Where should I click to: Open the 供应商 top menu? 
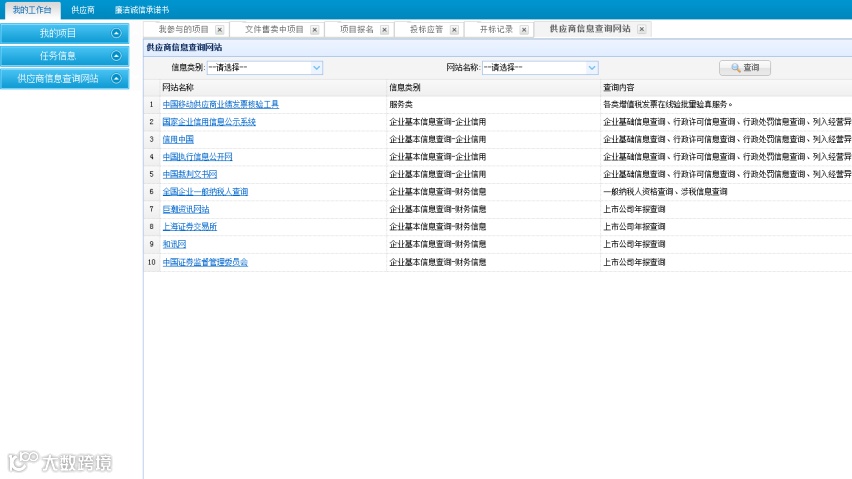point(83,10)
